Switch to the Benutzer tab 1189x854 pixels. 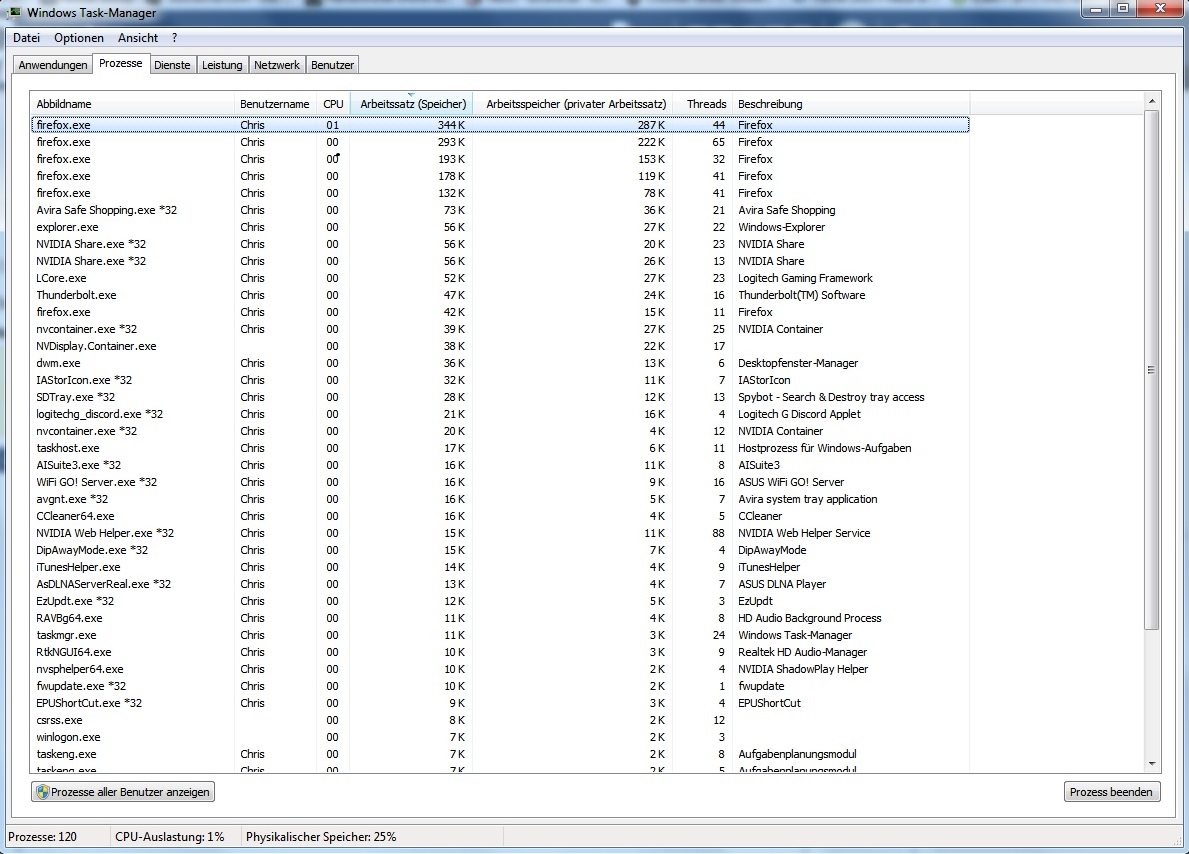(x=332, y=65)
